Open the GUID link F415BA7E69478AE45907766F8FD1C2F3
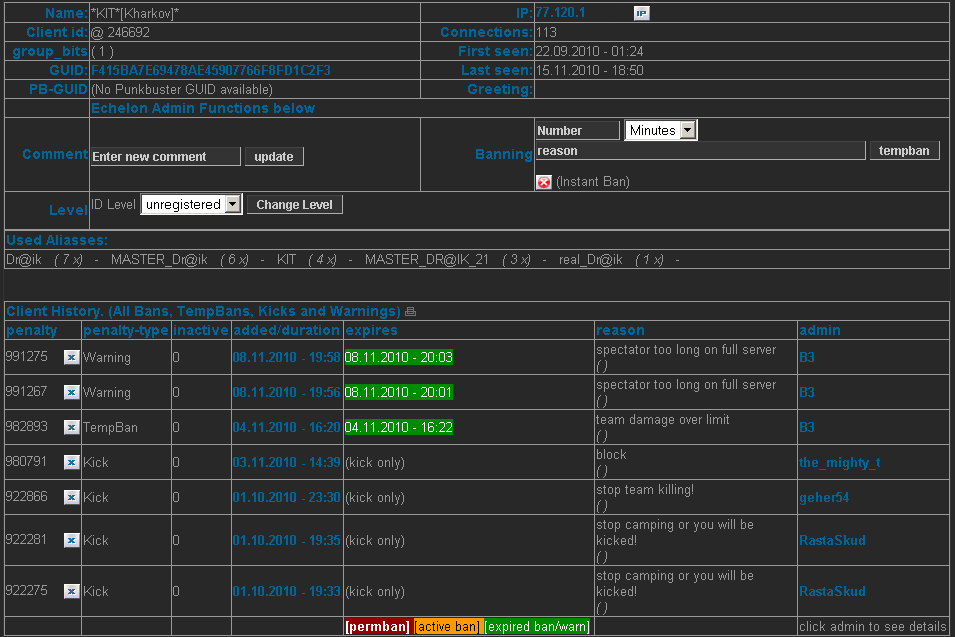The height and width of the screenshot is (637, 955). point(210,71)
